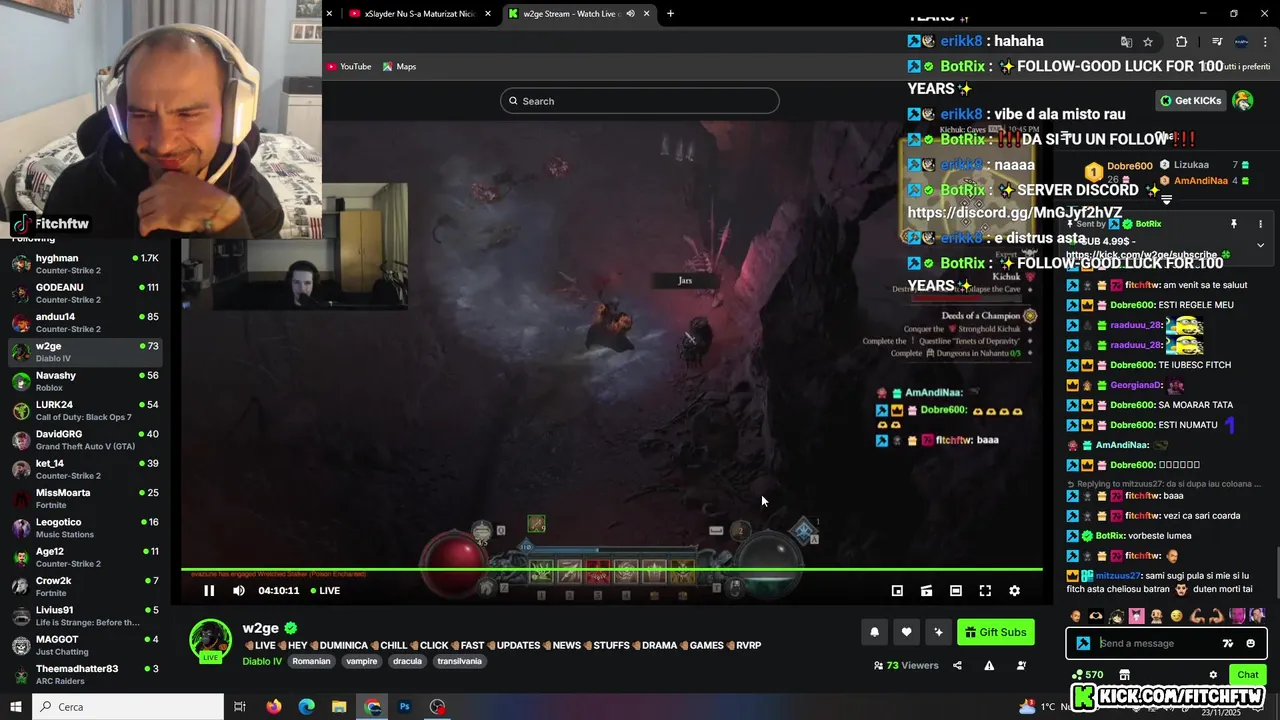
Task: Expand the gifters leaderboard handle
Action: point(1166,200)
